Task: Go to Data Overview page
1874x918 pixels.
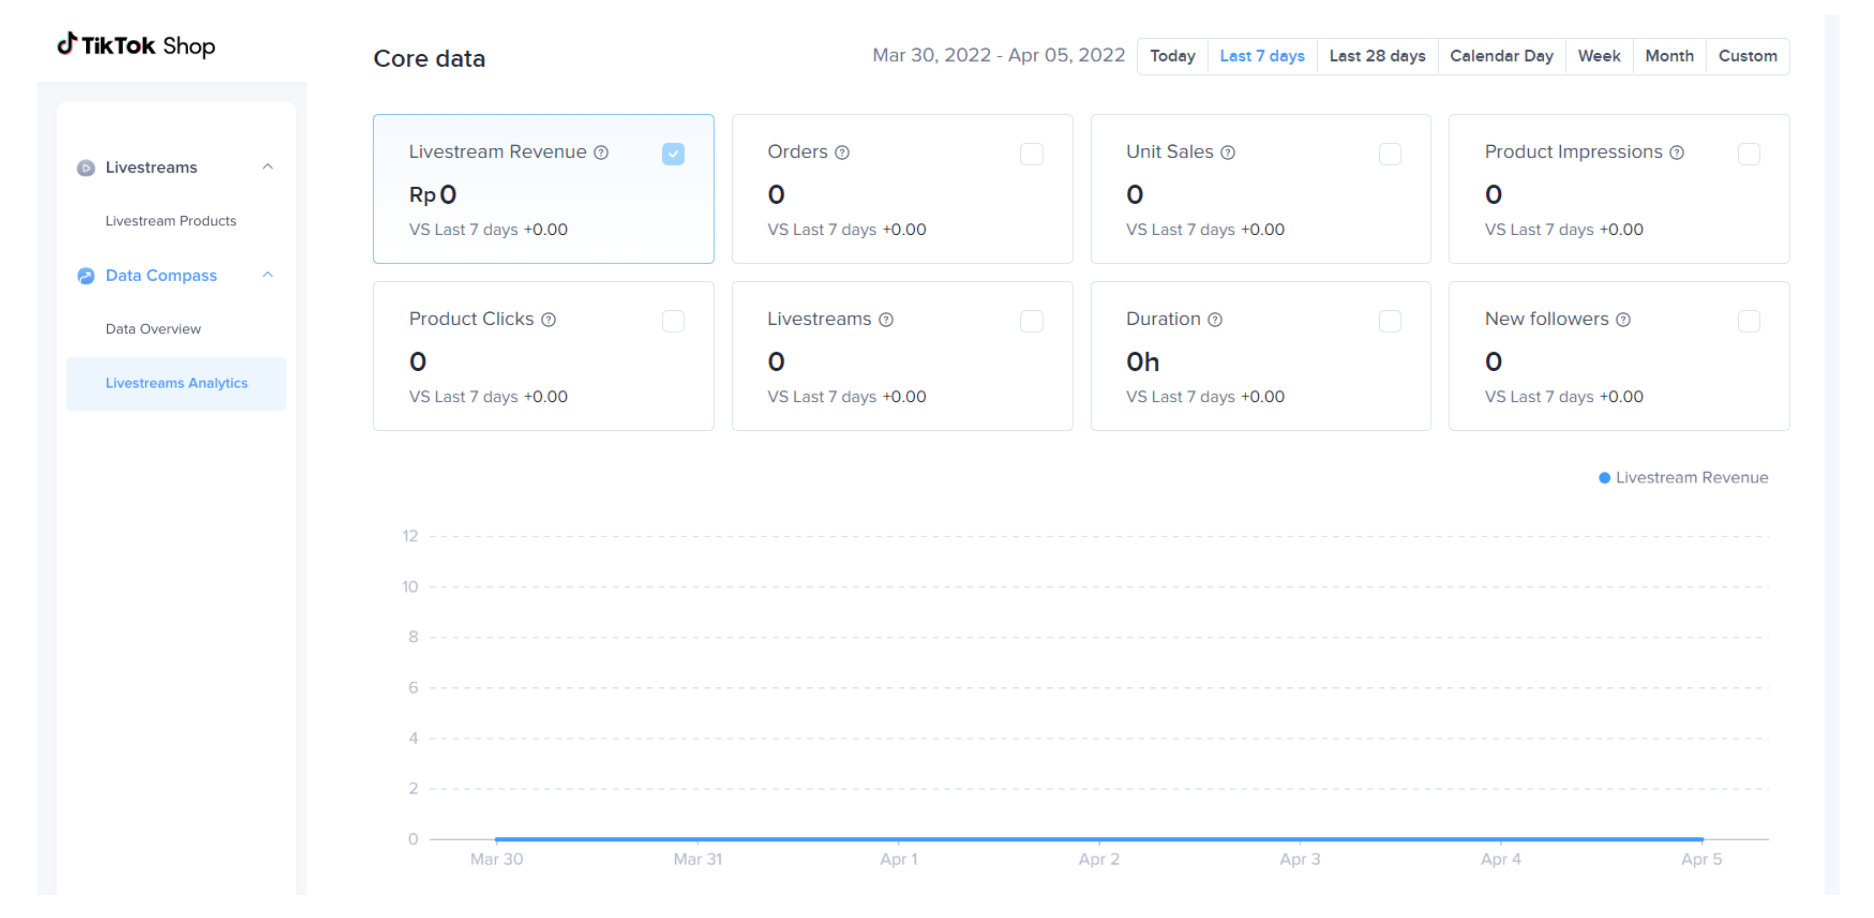Action: pyautogui.click(x=153, y=329)
